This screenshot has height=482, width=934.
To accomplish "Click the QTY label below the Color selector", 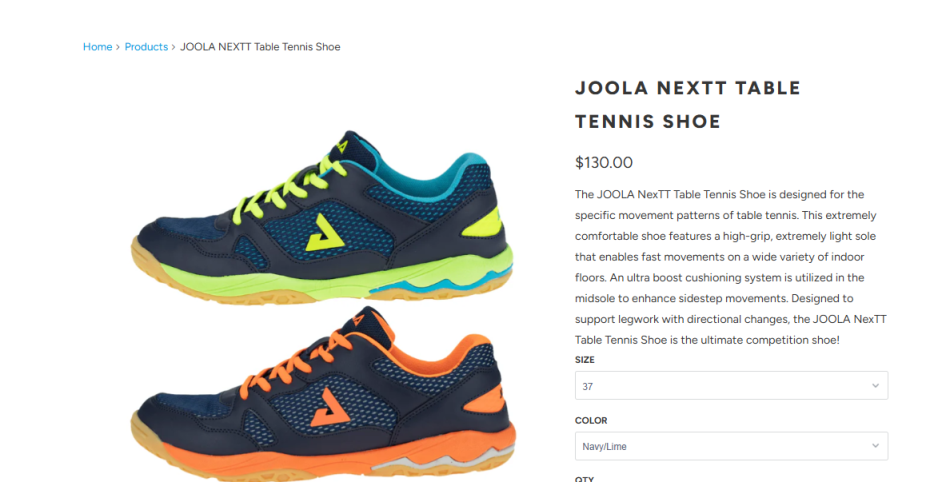I will (584, 479).
